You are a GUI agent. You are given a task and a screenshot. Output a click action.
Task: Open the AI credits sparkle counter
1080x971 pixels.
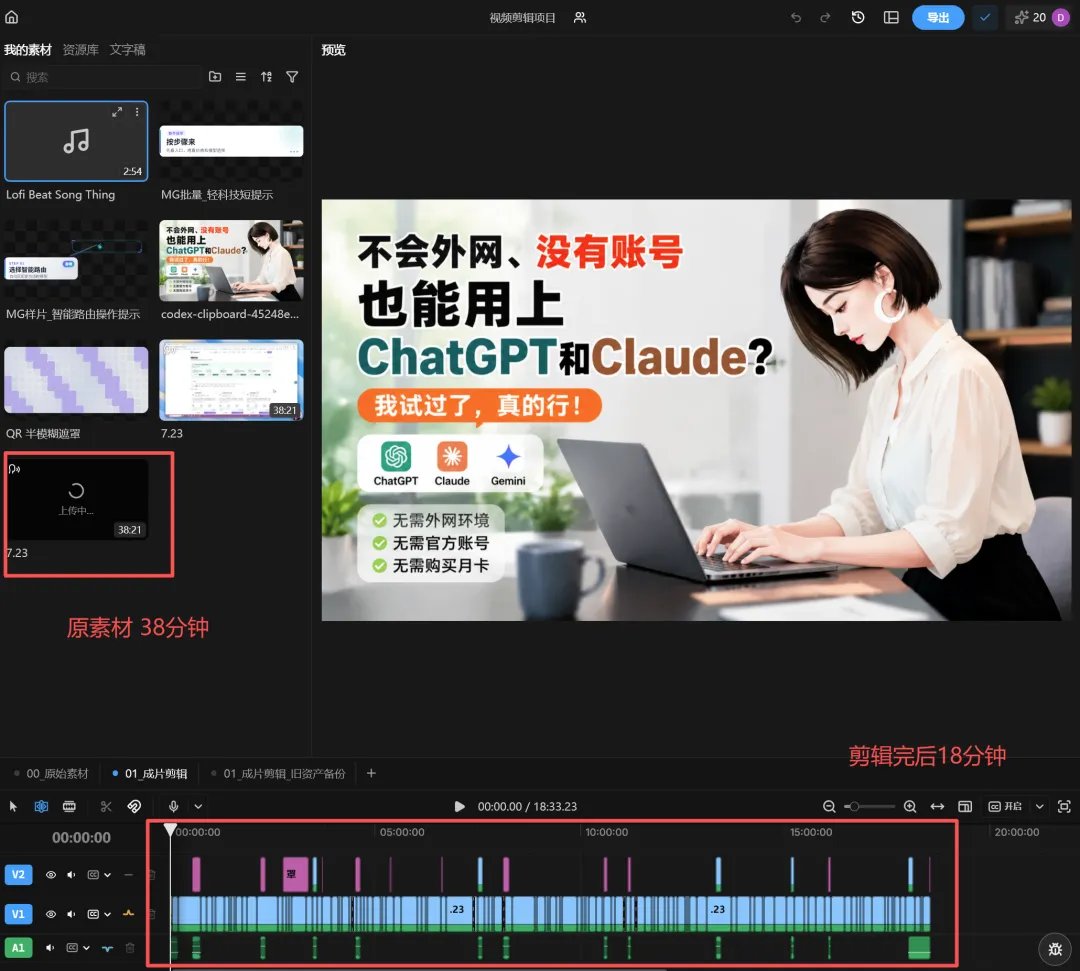(x=1030, y=18)
